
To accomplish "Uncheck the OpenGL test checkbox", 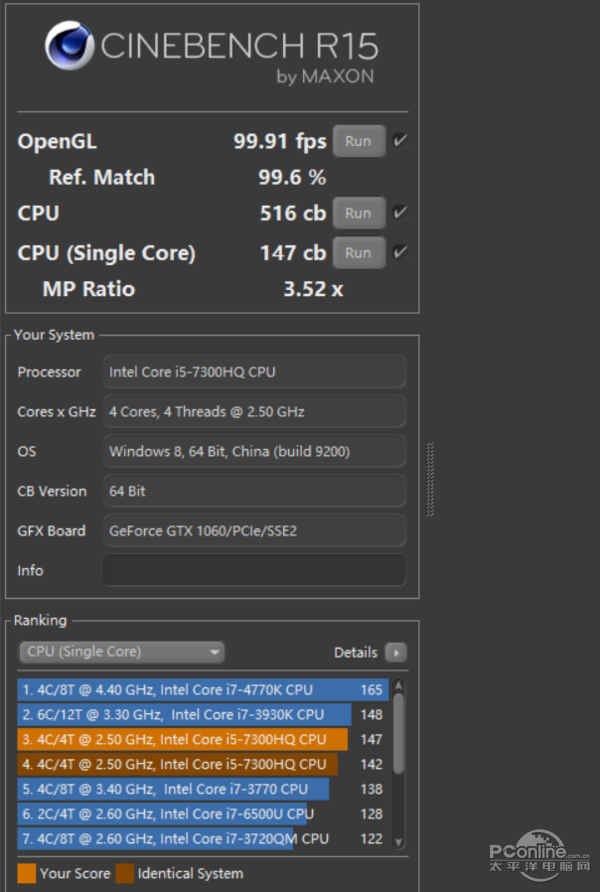I will coord(400,140).
